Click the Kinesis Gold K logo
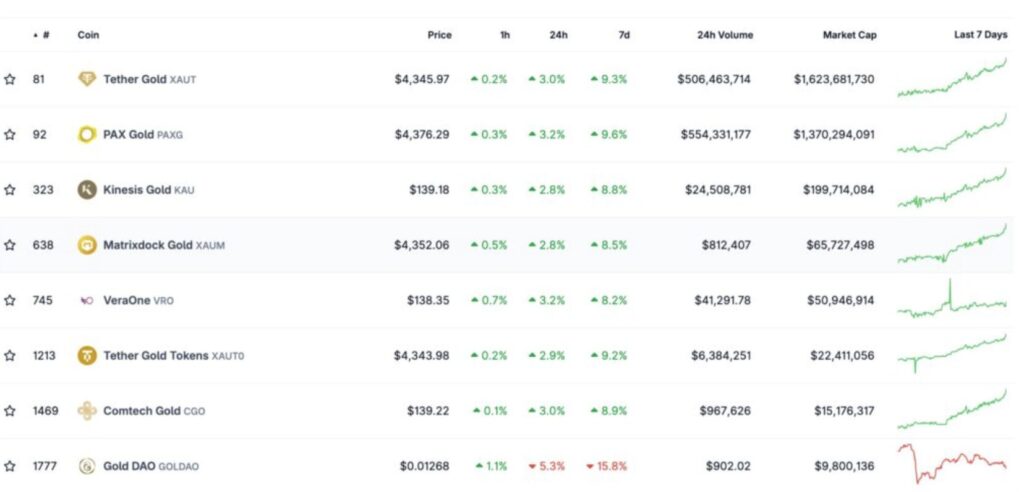This screenshot has height=492, width=1024. click(87, 190)
